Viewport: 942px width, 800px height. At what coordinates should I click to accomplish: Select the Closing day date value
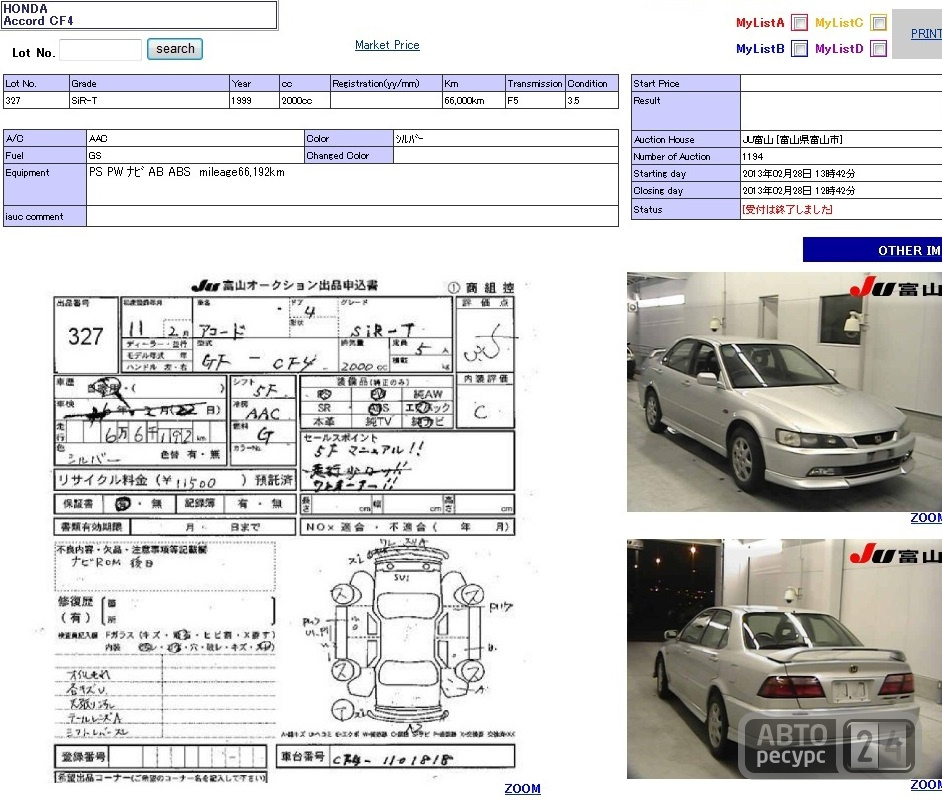tap(798, 190)
